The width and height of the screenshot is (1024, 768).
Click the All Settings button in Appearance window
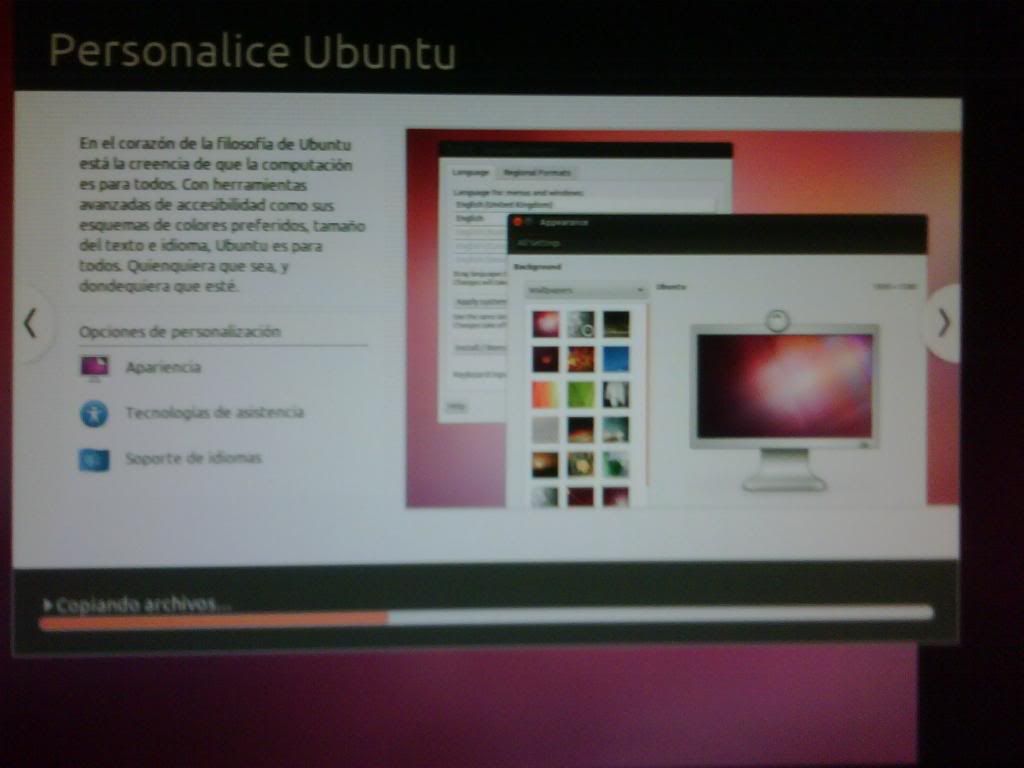point(539,244)
